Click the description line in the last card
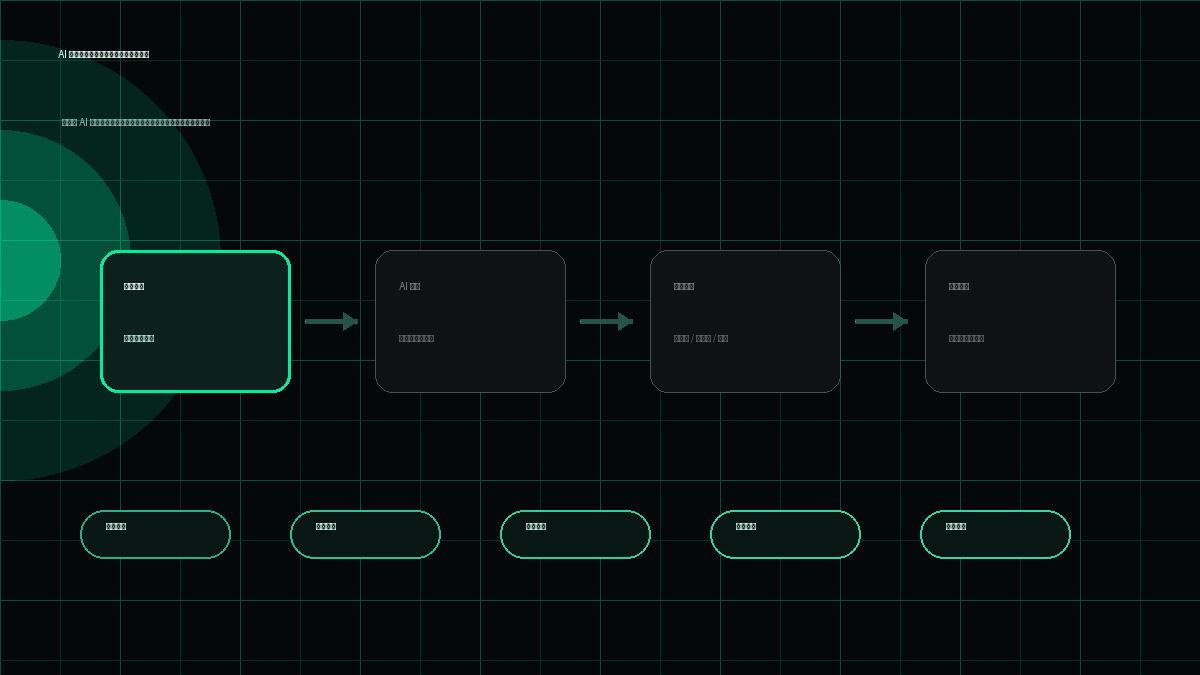This screenshot has height=675, width=1200. pos(966,338)
